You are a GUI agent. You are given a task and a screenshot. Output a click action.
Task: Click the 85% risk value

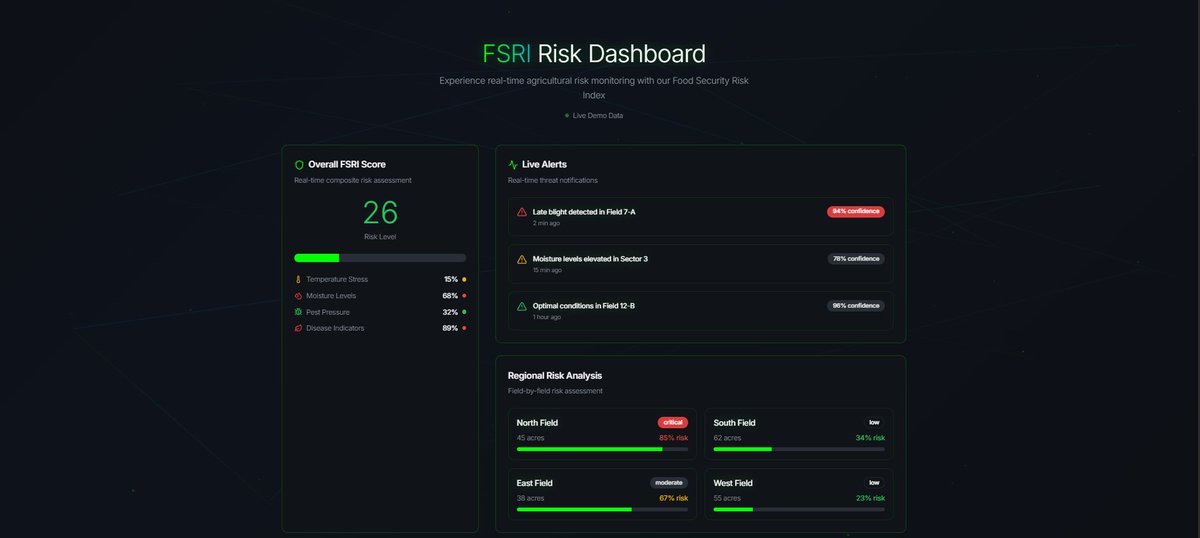[x=673, y=438]
